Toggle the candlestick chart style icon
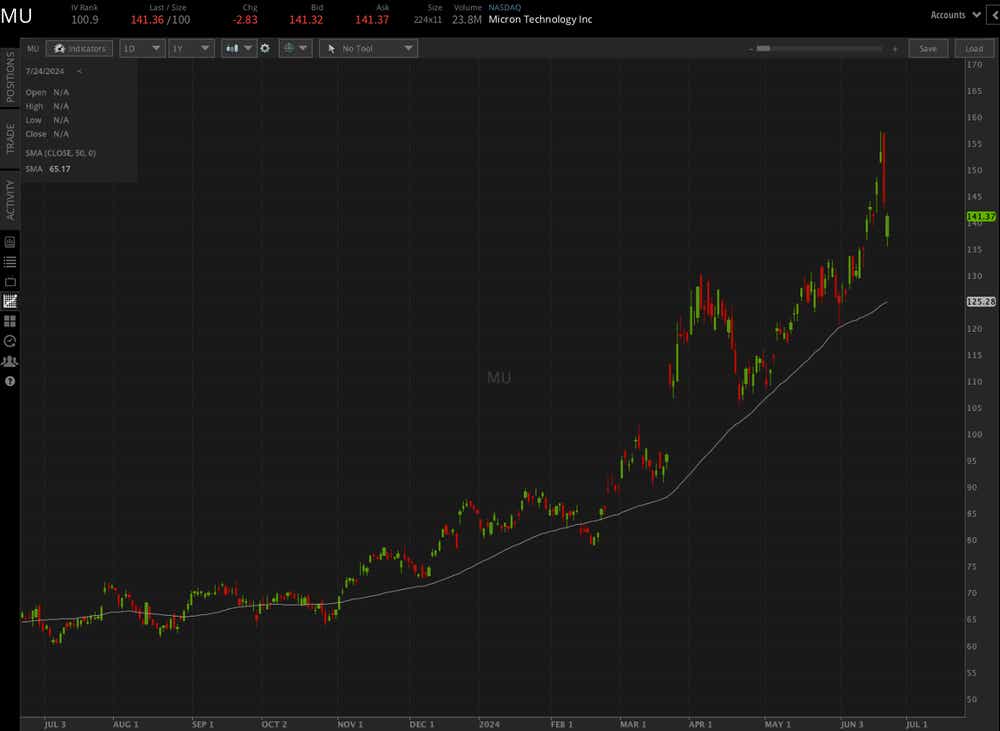Screen dimensions: 1000x731 (232, 48)
